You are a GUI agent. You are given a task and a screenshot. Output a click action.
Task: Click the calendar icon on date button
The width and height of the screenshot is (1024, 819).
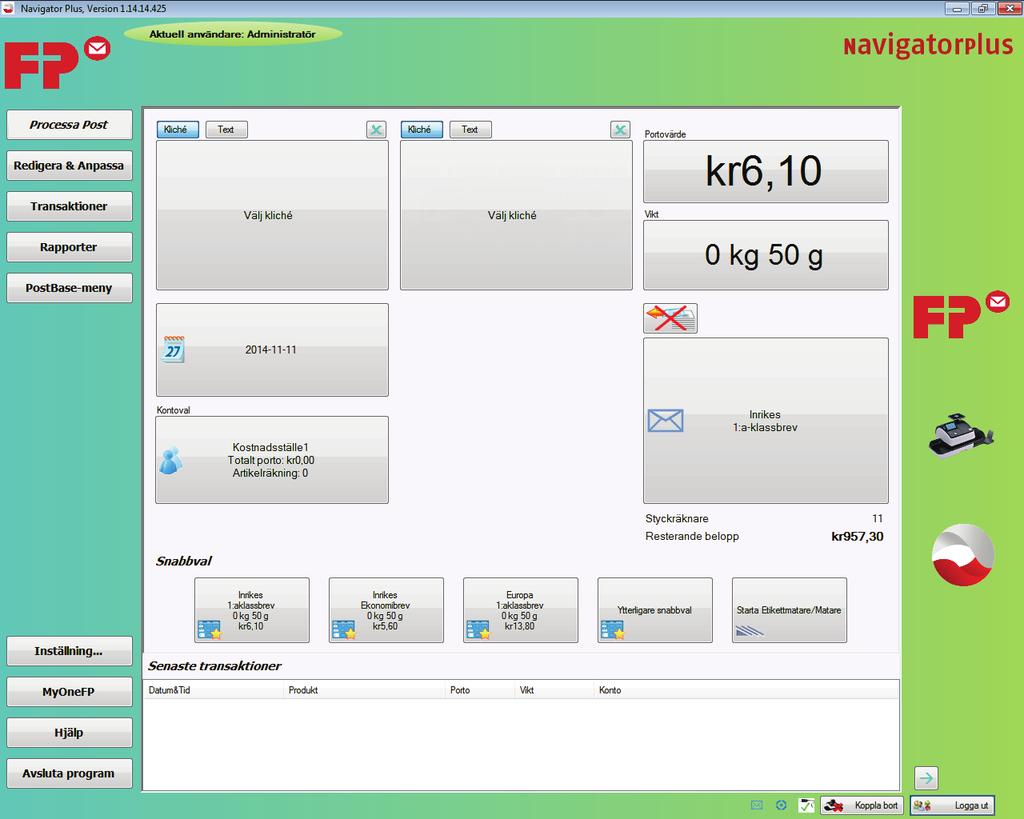173,349
